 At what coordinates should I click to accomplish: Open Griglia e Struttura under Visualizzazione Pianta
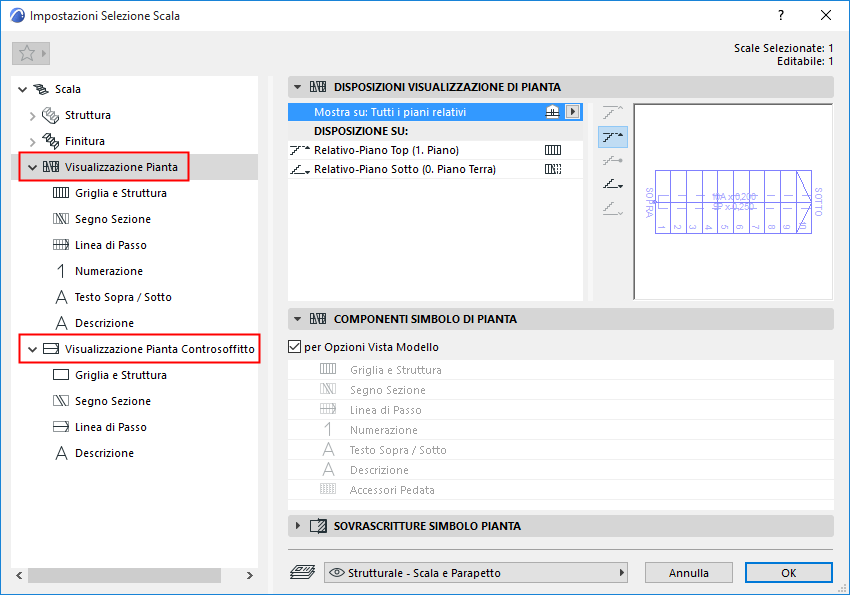click(x=121, y=193)
